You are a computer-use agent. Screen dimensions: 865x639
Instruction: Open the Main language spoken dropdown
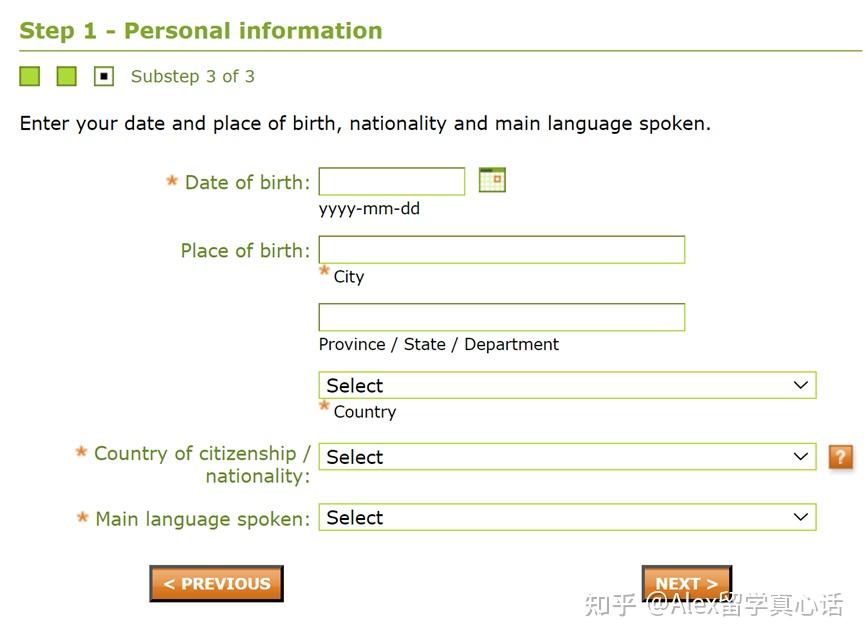(567, 518)
